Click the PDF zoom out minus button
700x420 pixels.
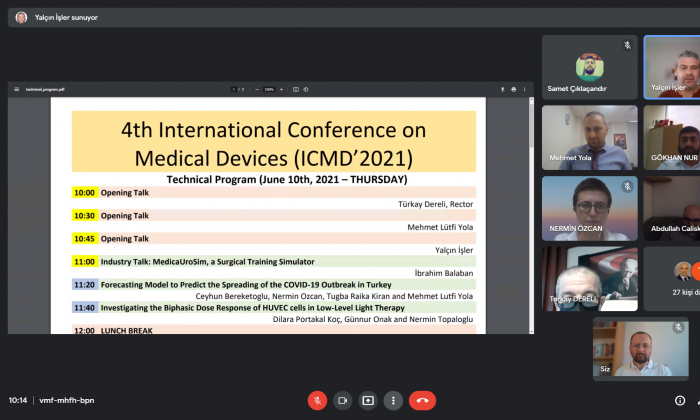tap(257, 89)
